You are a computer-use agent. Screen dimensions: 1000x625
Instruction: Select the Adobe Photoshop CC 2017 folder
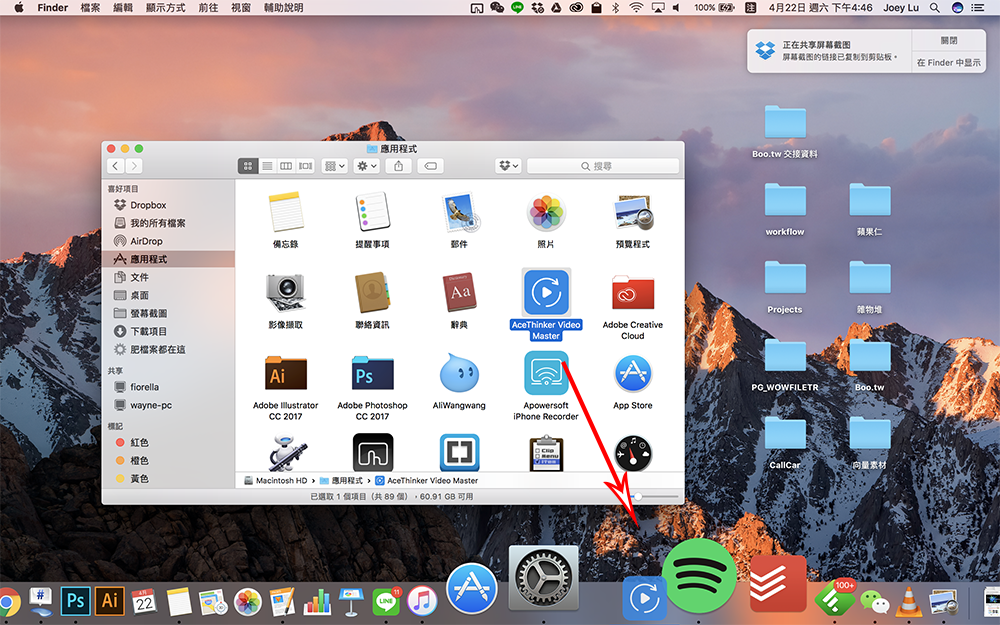[x=372, y=373]
